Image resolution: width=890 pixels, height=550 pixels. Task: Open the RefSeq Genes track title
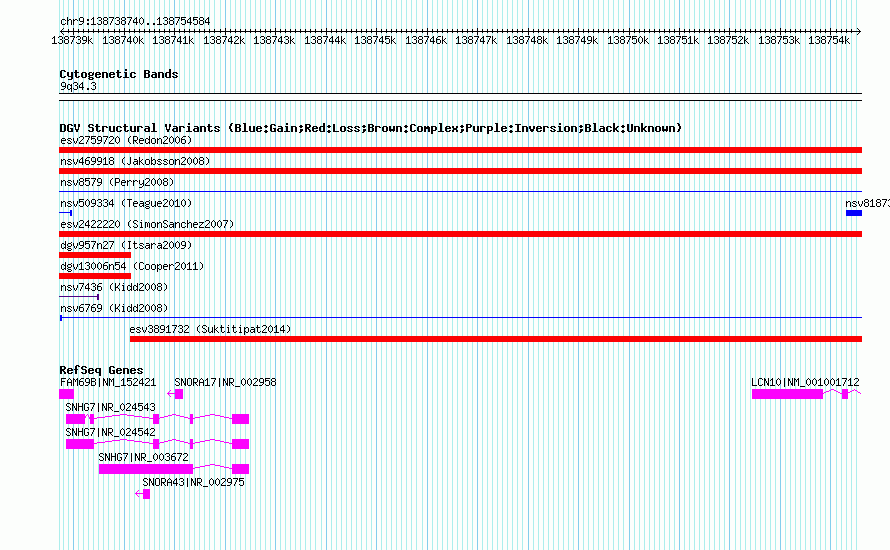101,370
